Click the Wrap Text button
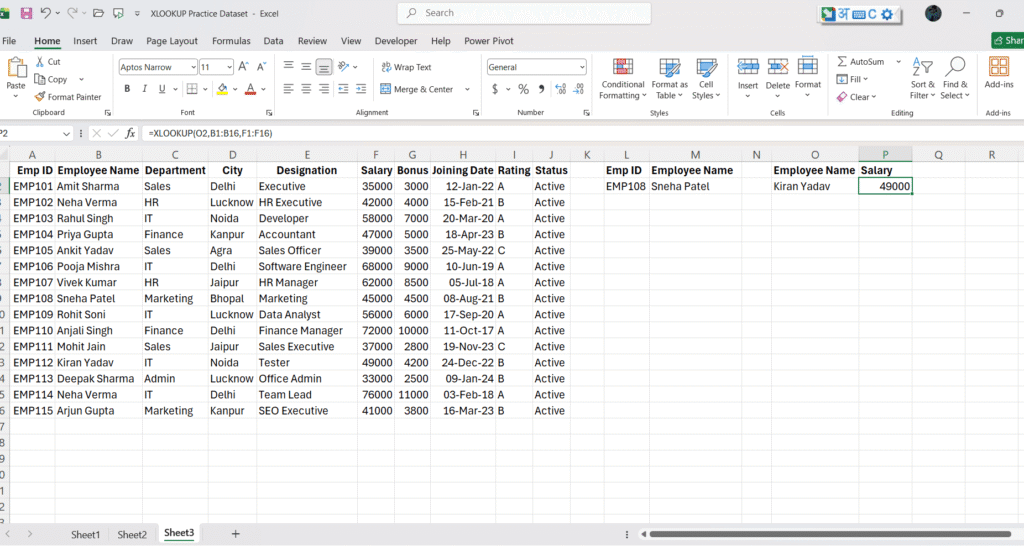The width and height of the screenshot is (1024, 546). tap(406, 67)
